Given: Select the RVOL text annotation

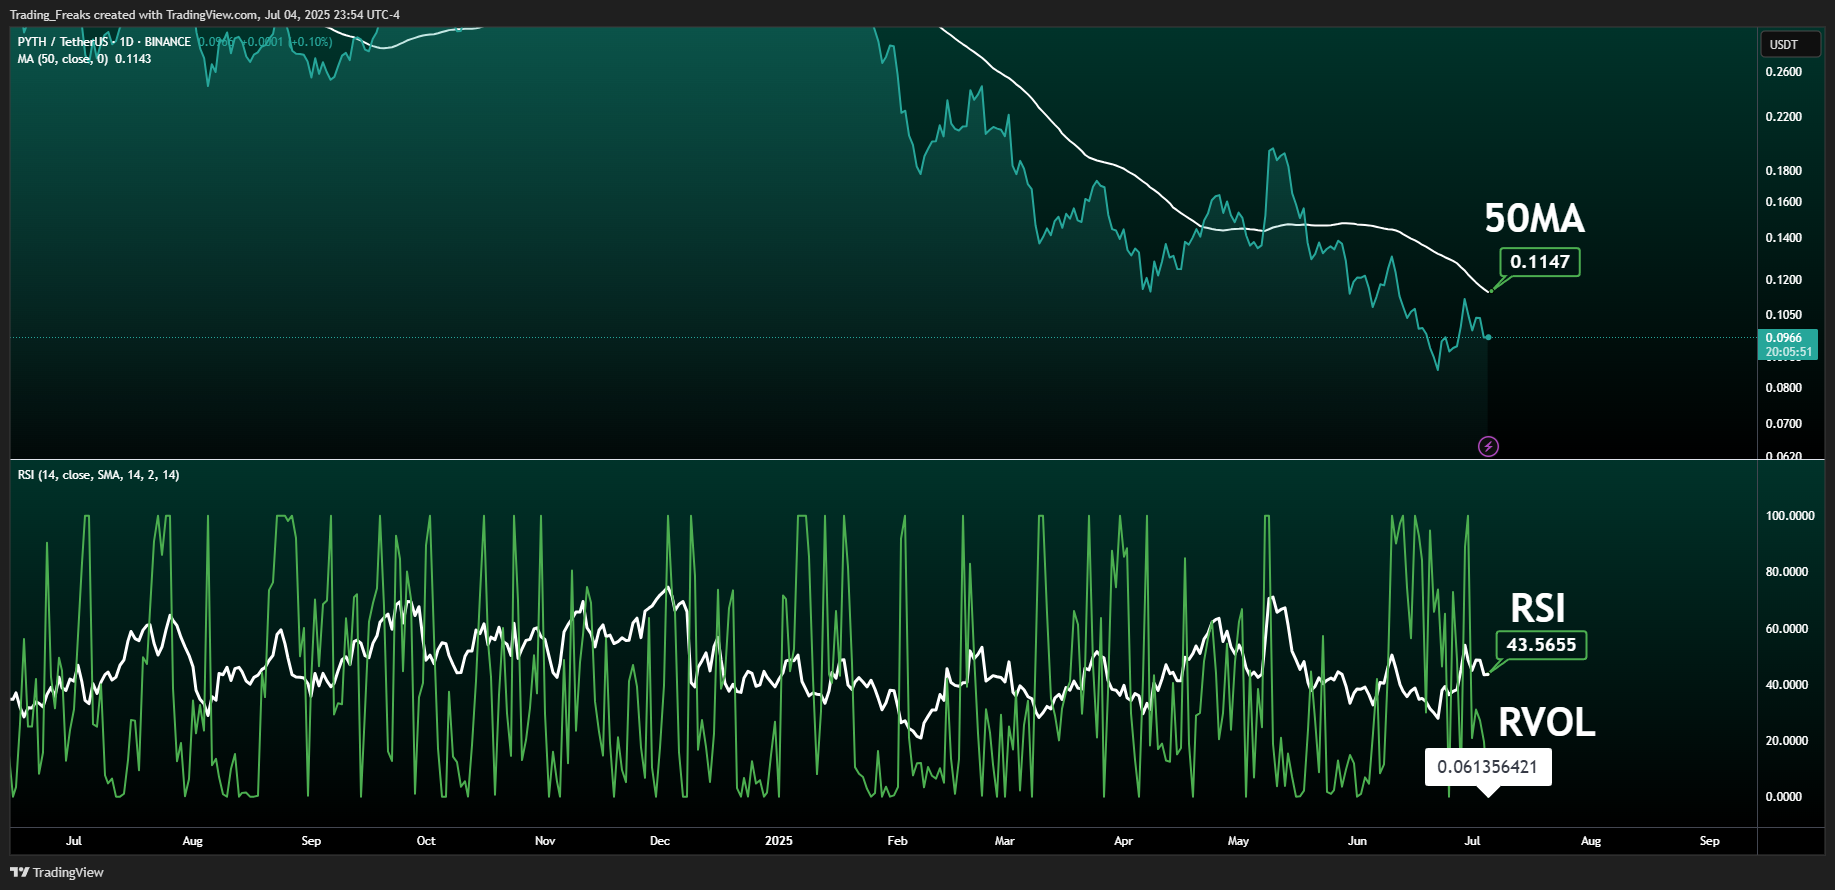Looking at the screenshot, I should 1546,722.
